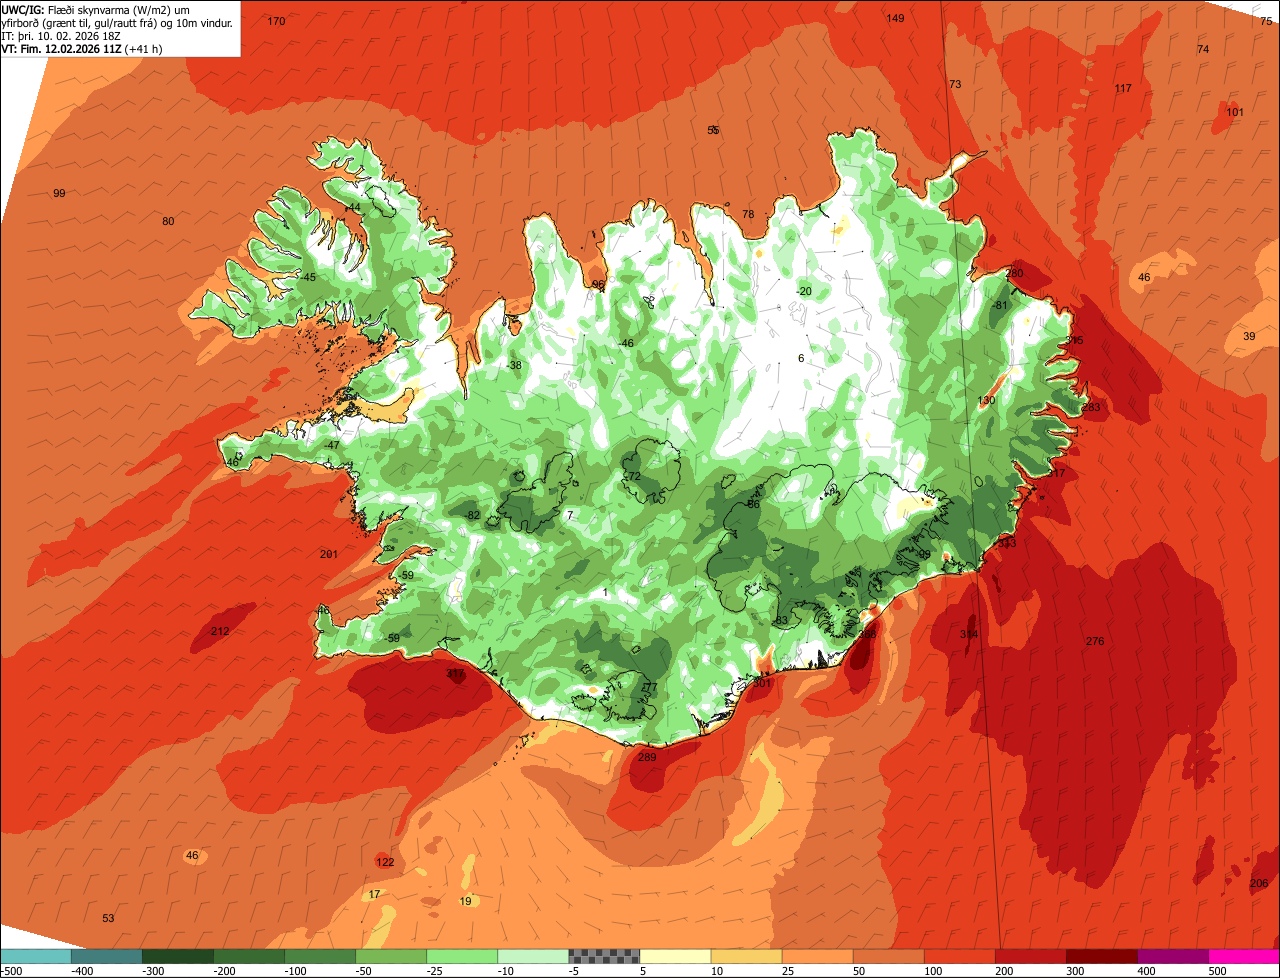This screenshot has height=978, width=1280.
Task: Click the map value 212
Action: [220, 631]
